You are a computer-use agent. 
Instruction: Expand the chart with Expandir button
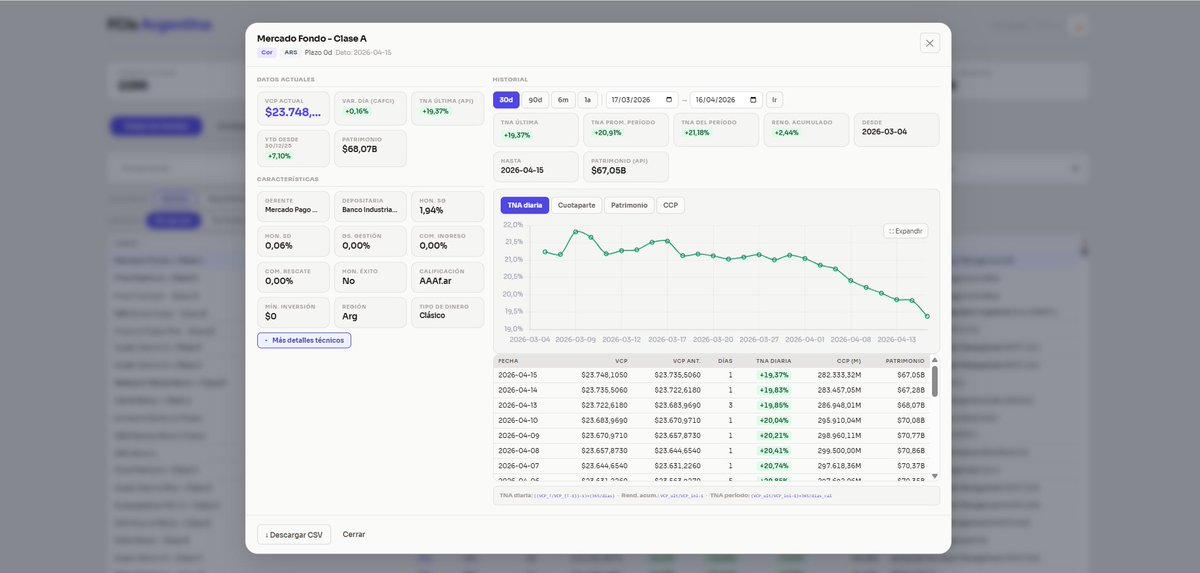click(x=905, y=231)
